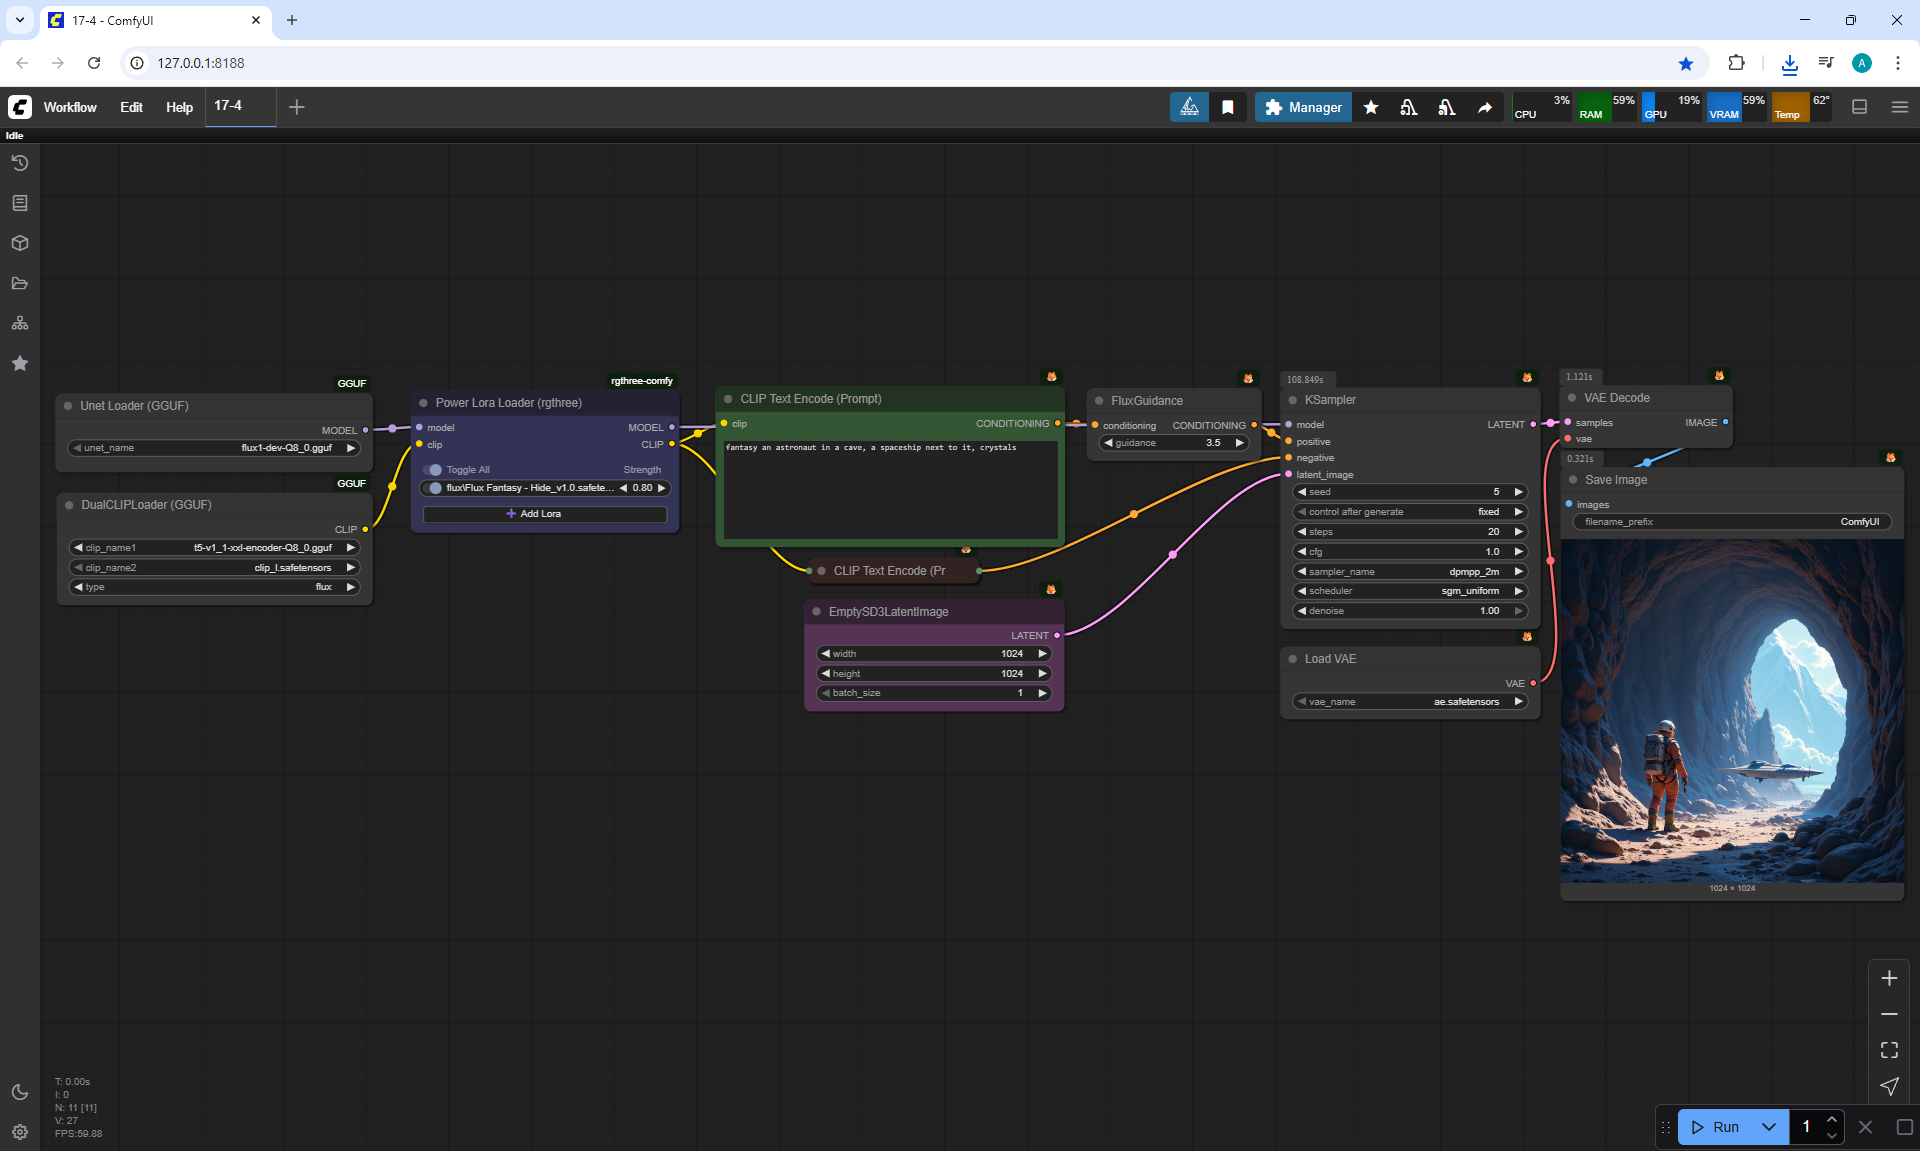Image resolution: width=1920 pixels, height=1151 pixels.
Task: Collapse the KSampler node via its dot
Action: click(x=1292, y=400)
